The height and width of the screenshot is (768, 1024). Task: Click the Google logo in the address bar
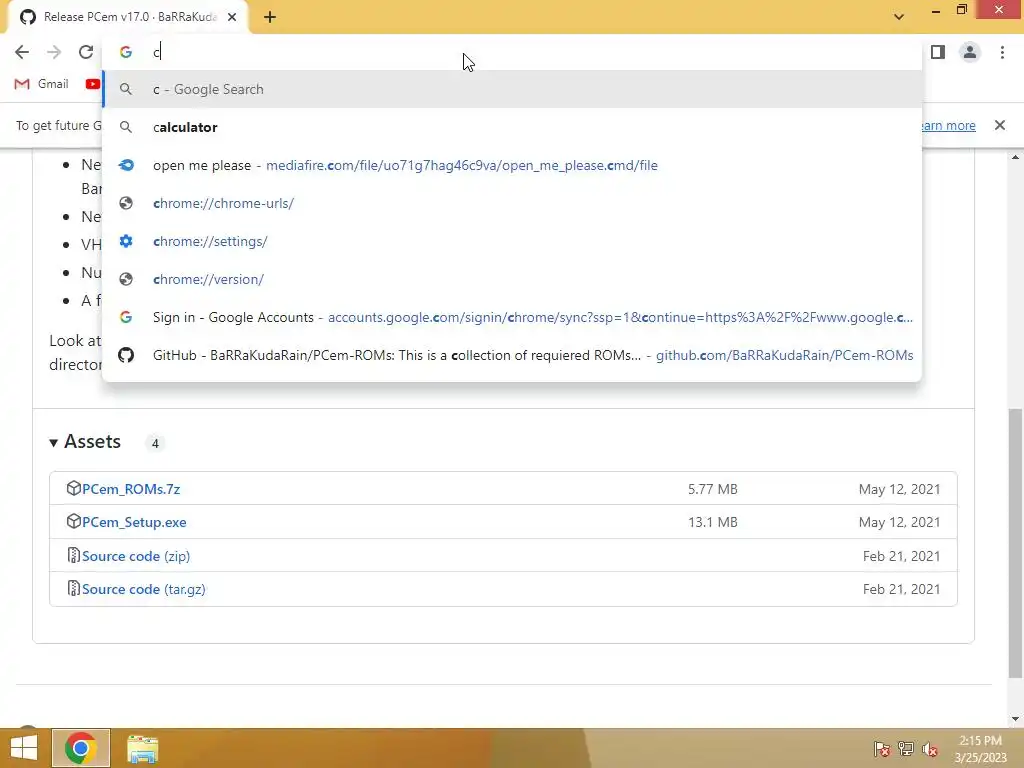(126, 52)
